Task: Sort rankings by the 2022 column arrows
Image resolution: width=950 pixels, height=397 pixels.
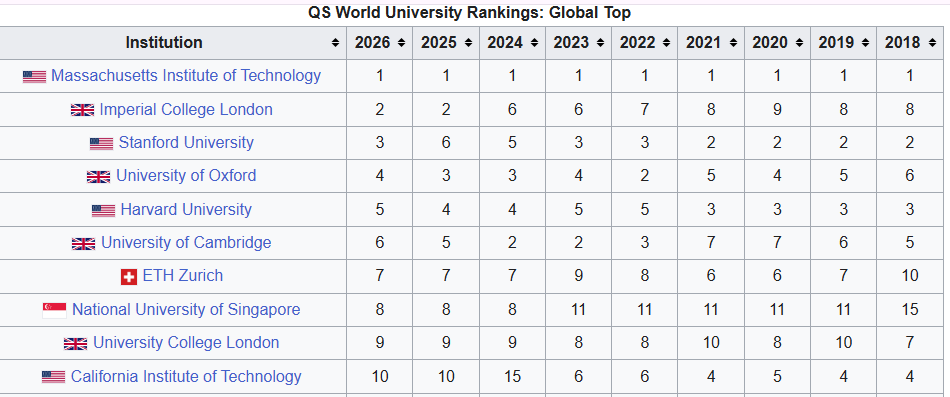Action: click(666, 43)
